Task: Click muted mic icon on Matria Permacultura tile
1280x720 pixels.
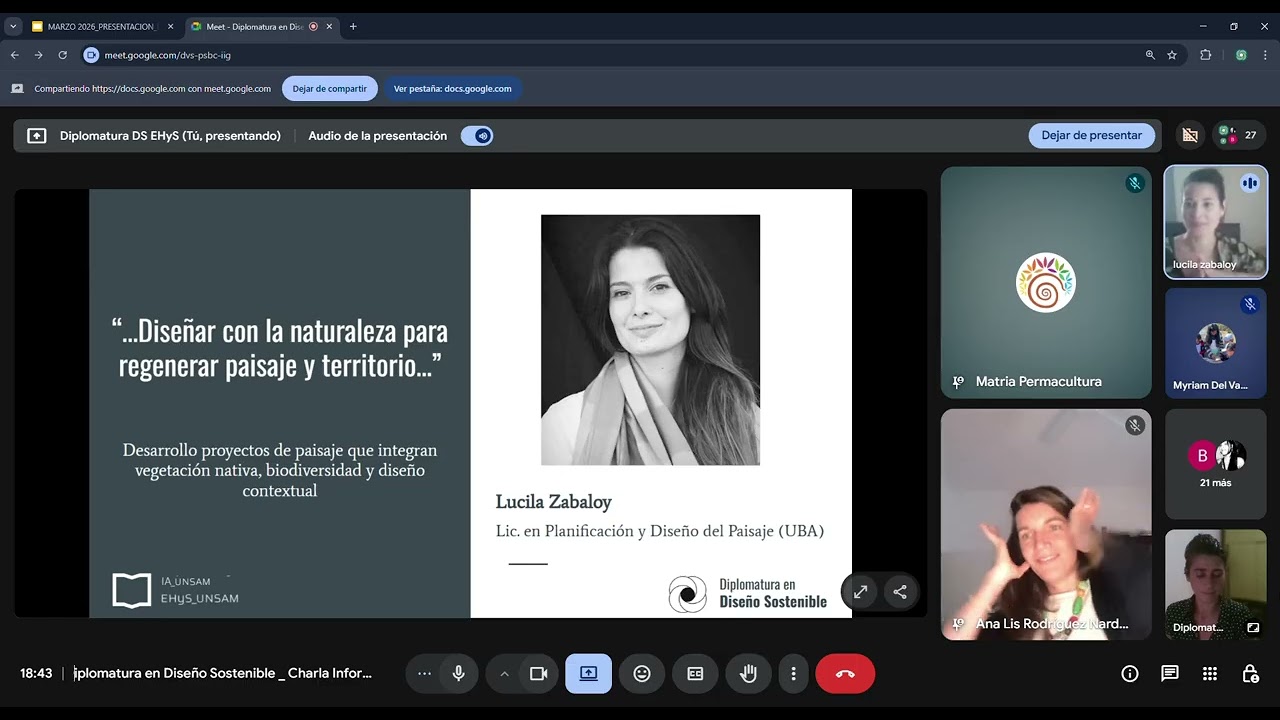Action: (1134, 184)
